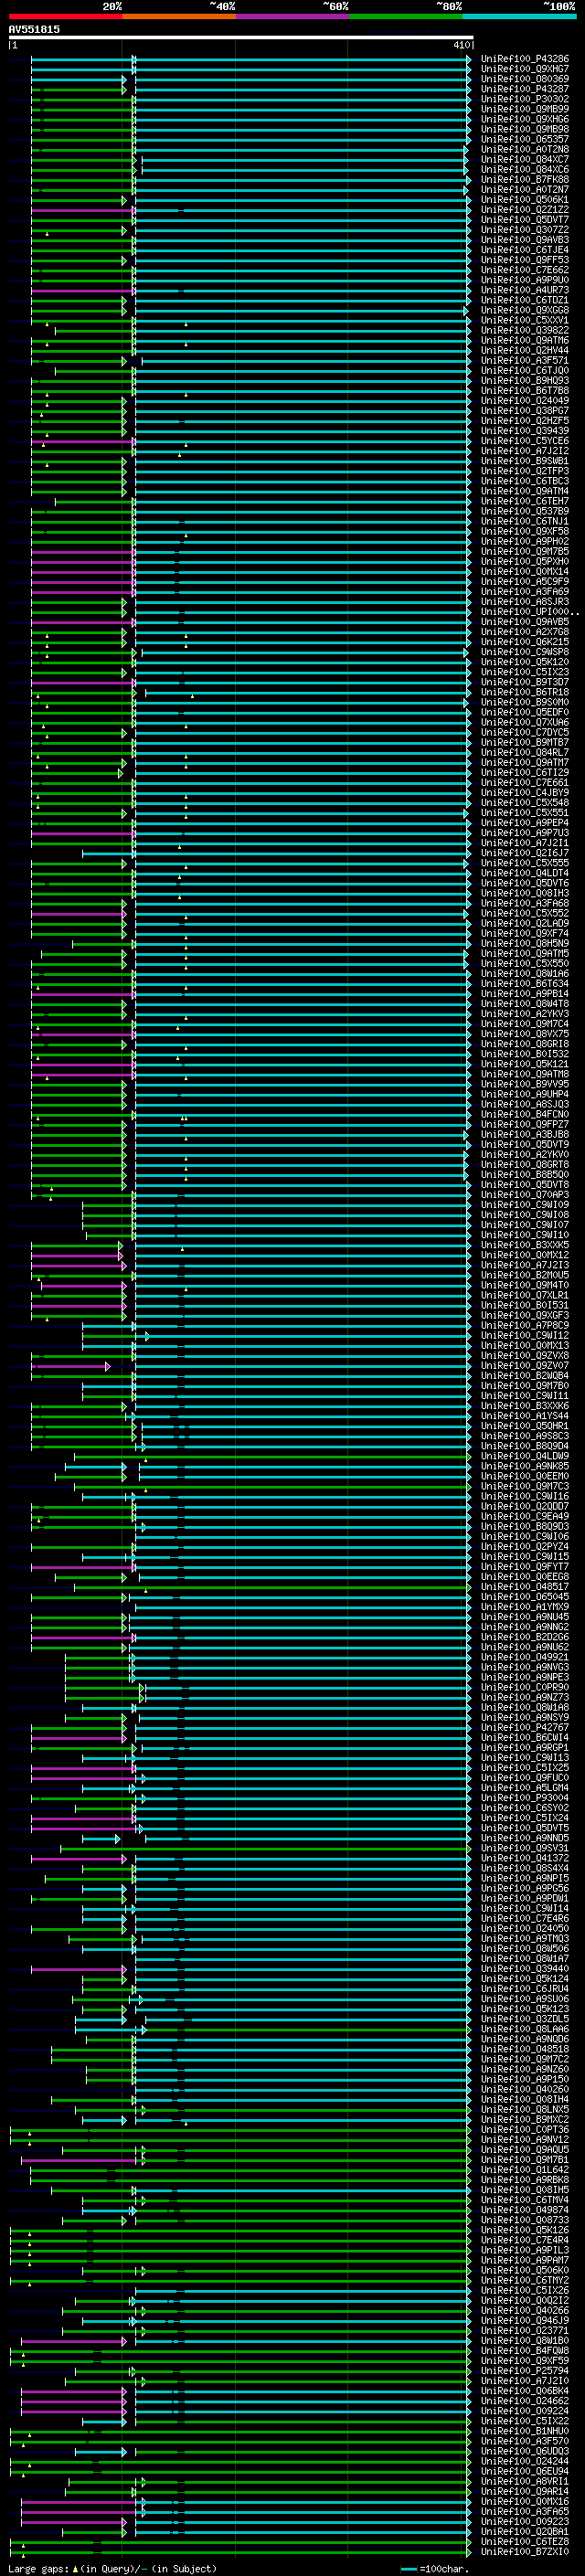Click UniRef100_A1YS44 label

click(524, 1416)
